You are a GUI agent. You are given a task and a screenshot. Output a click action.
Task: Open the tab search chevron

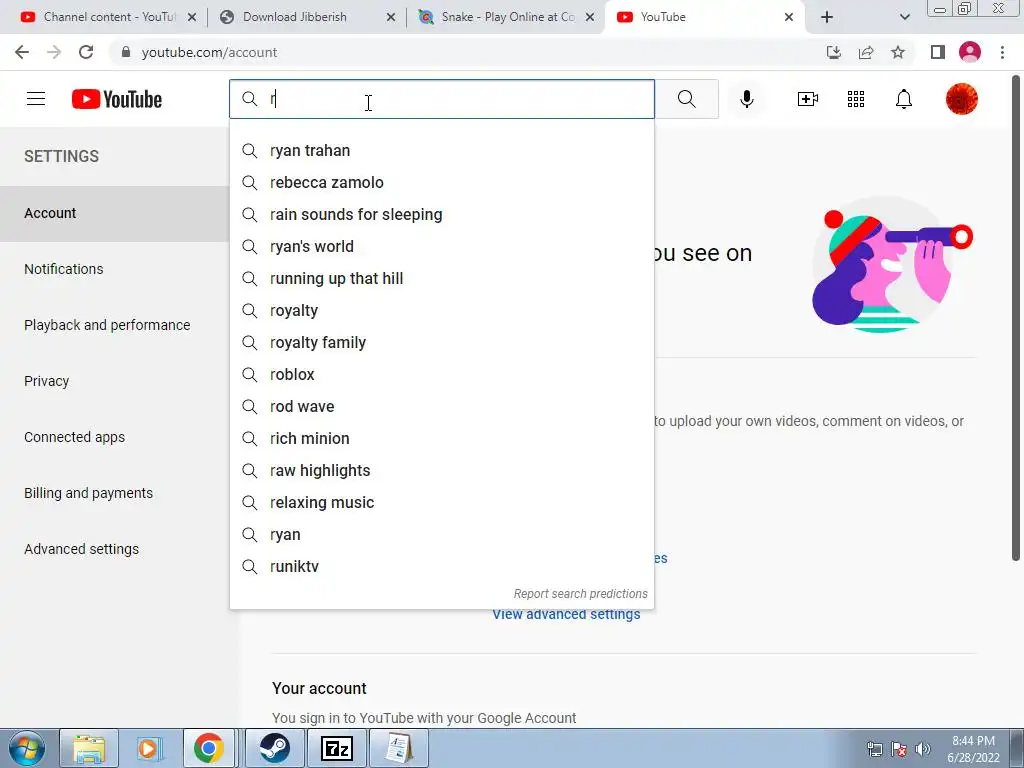[x=904, y=17]
